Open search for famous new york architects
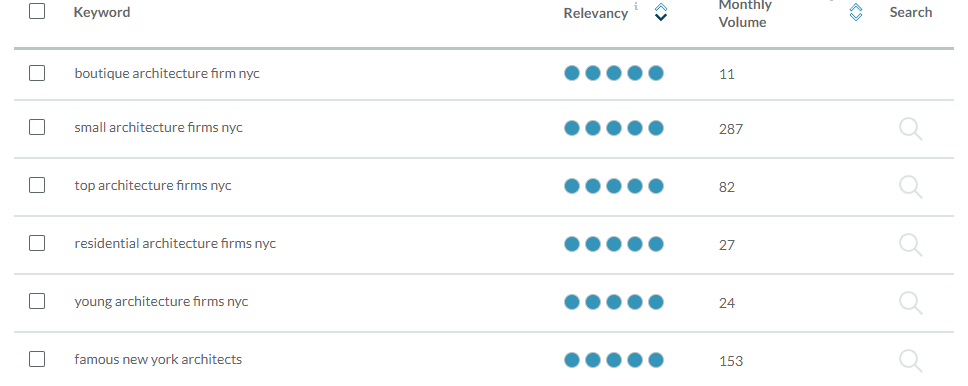 pyautogui.click(x=911, y=361)
